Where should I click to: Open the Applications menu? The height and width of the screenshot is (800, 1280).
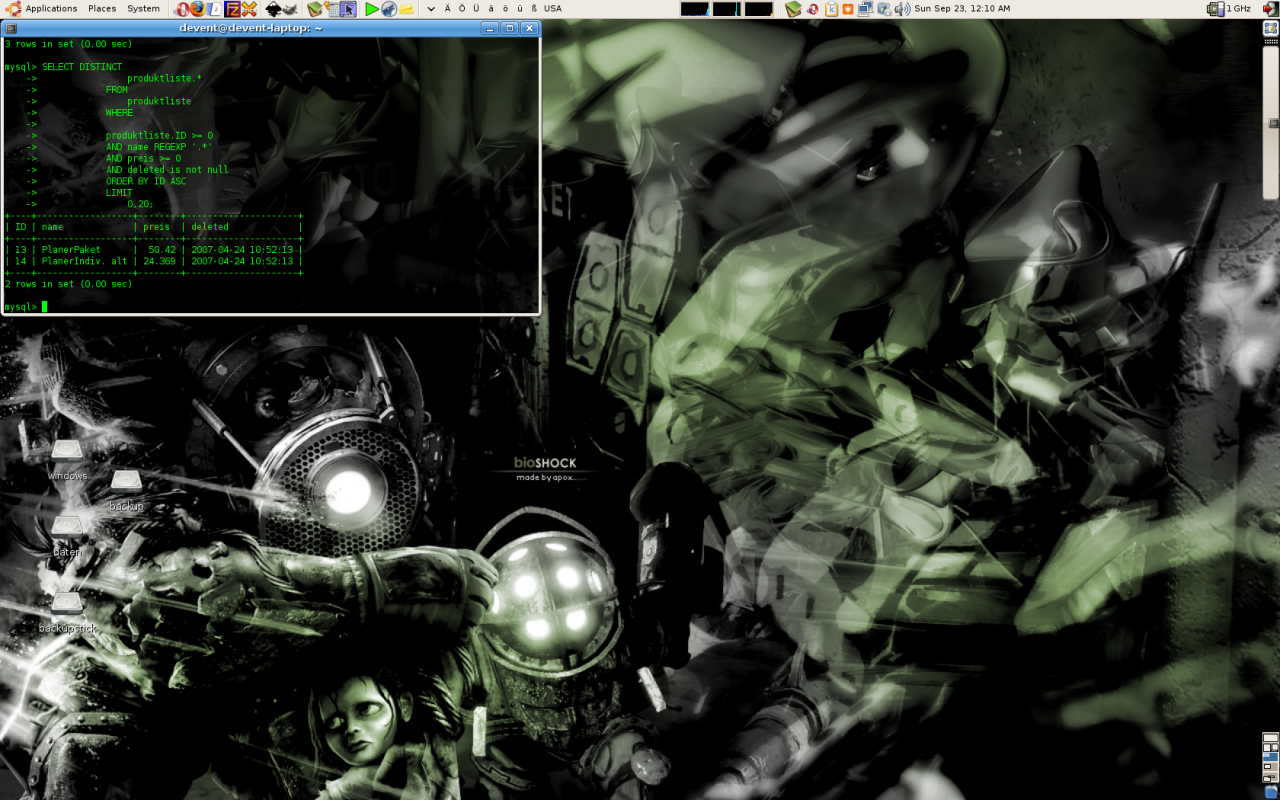point(51,9)
